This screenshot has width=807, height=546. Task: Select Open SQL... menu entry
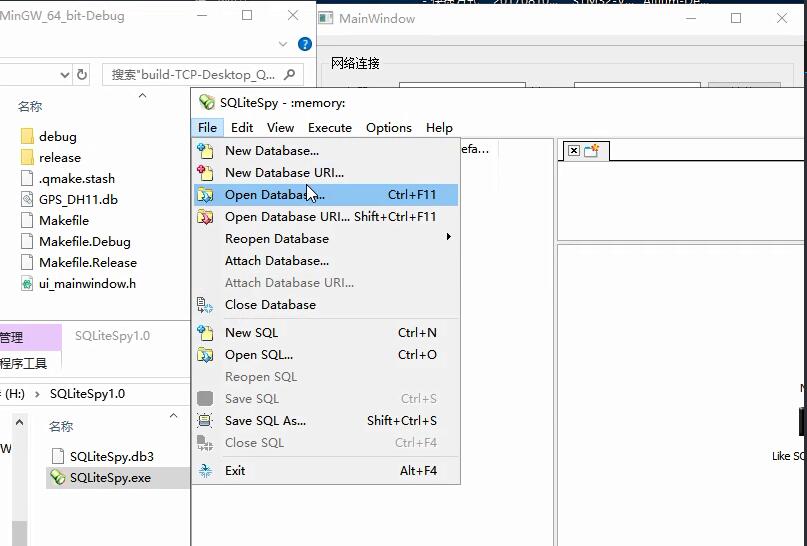pyautogui.click(x=326, y=355)
